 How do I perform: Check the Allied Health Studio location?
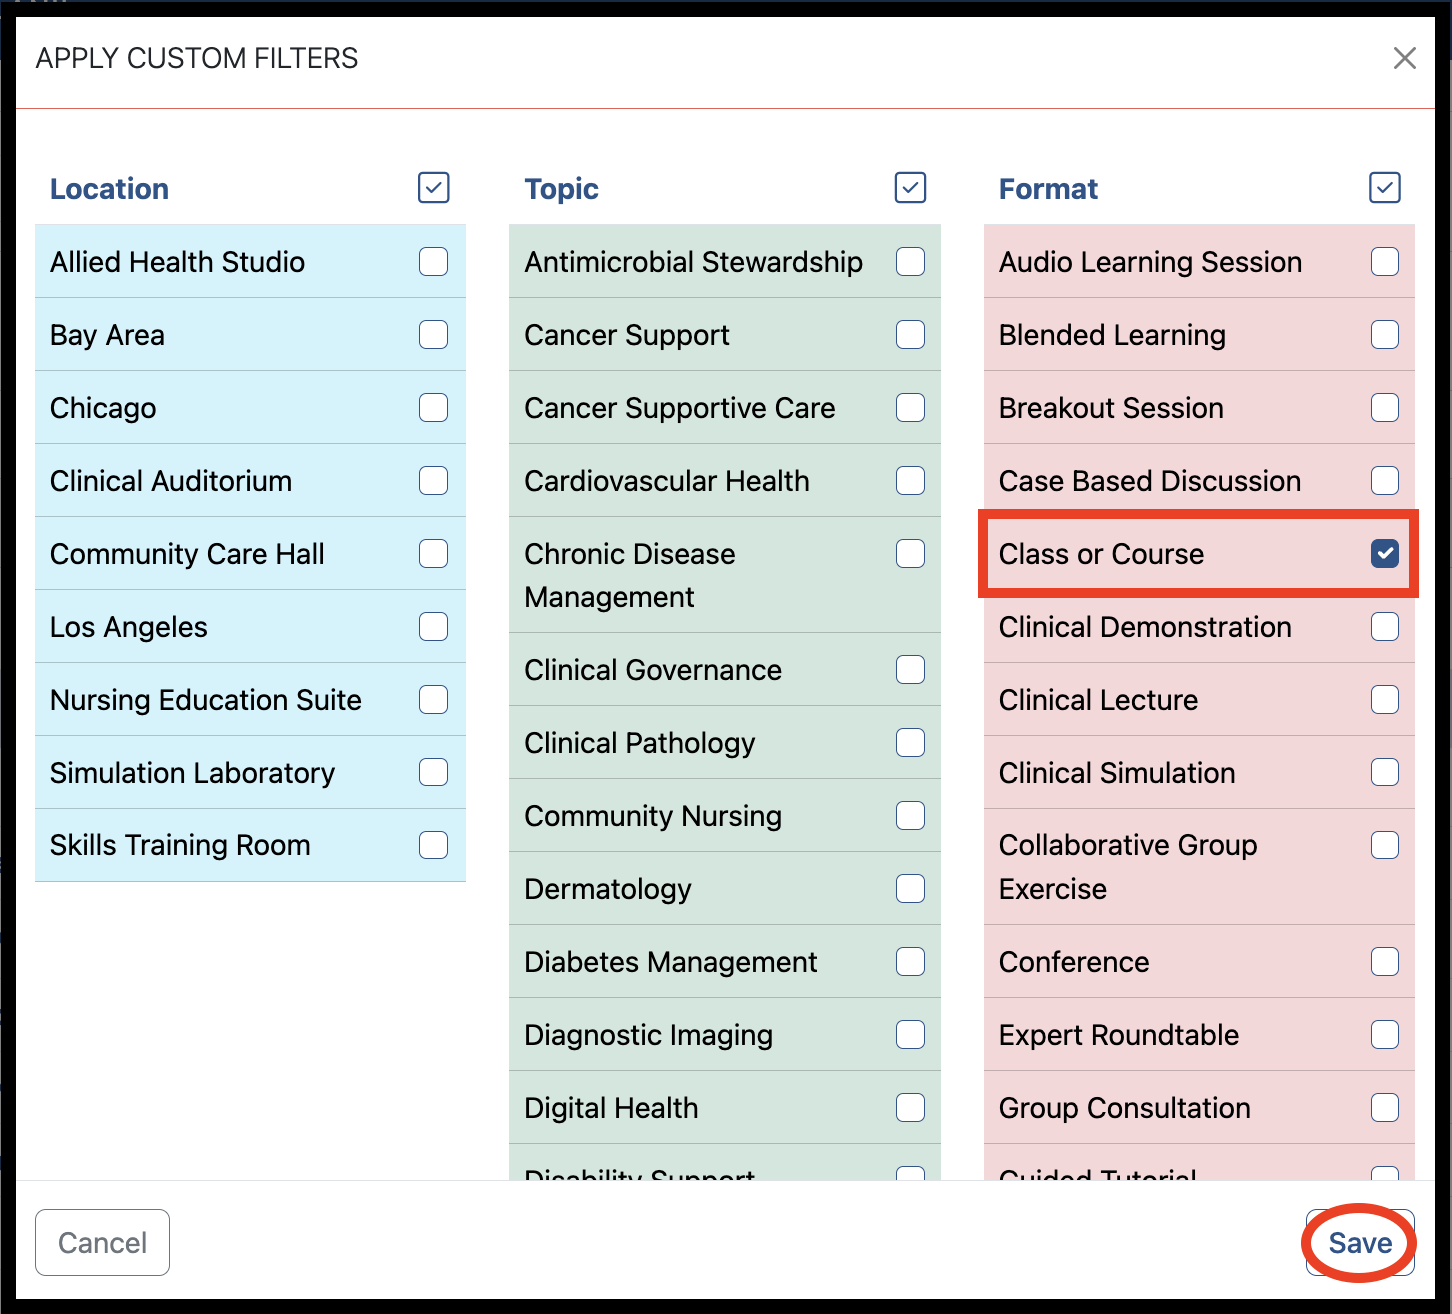[x=434, y=262]
